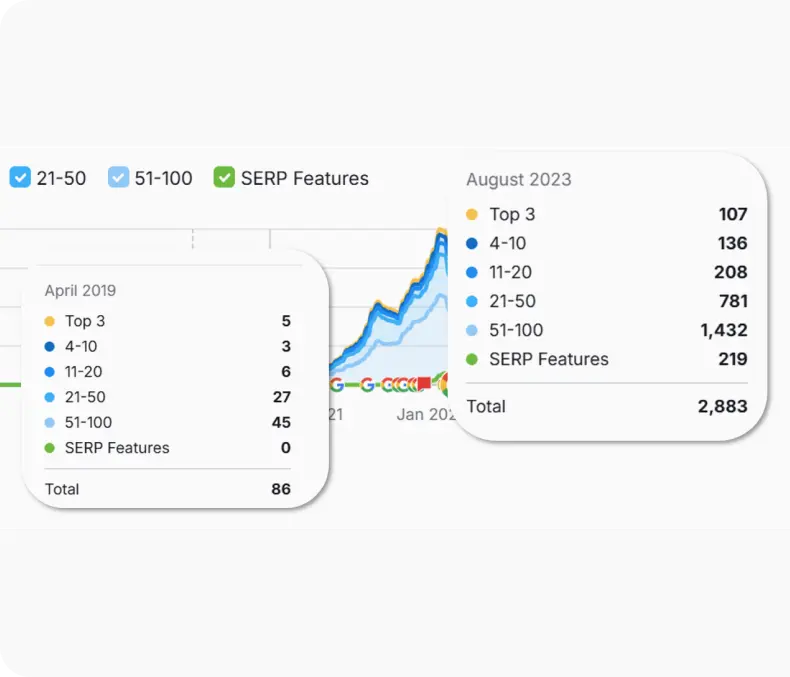Select the April 2019 tooltip heading
The height and width of the screenshot is (677, 790).
80,291
